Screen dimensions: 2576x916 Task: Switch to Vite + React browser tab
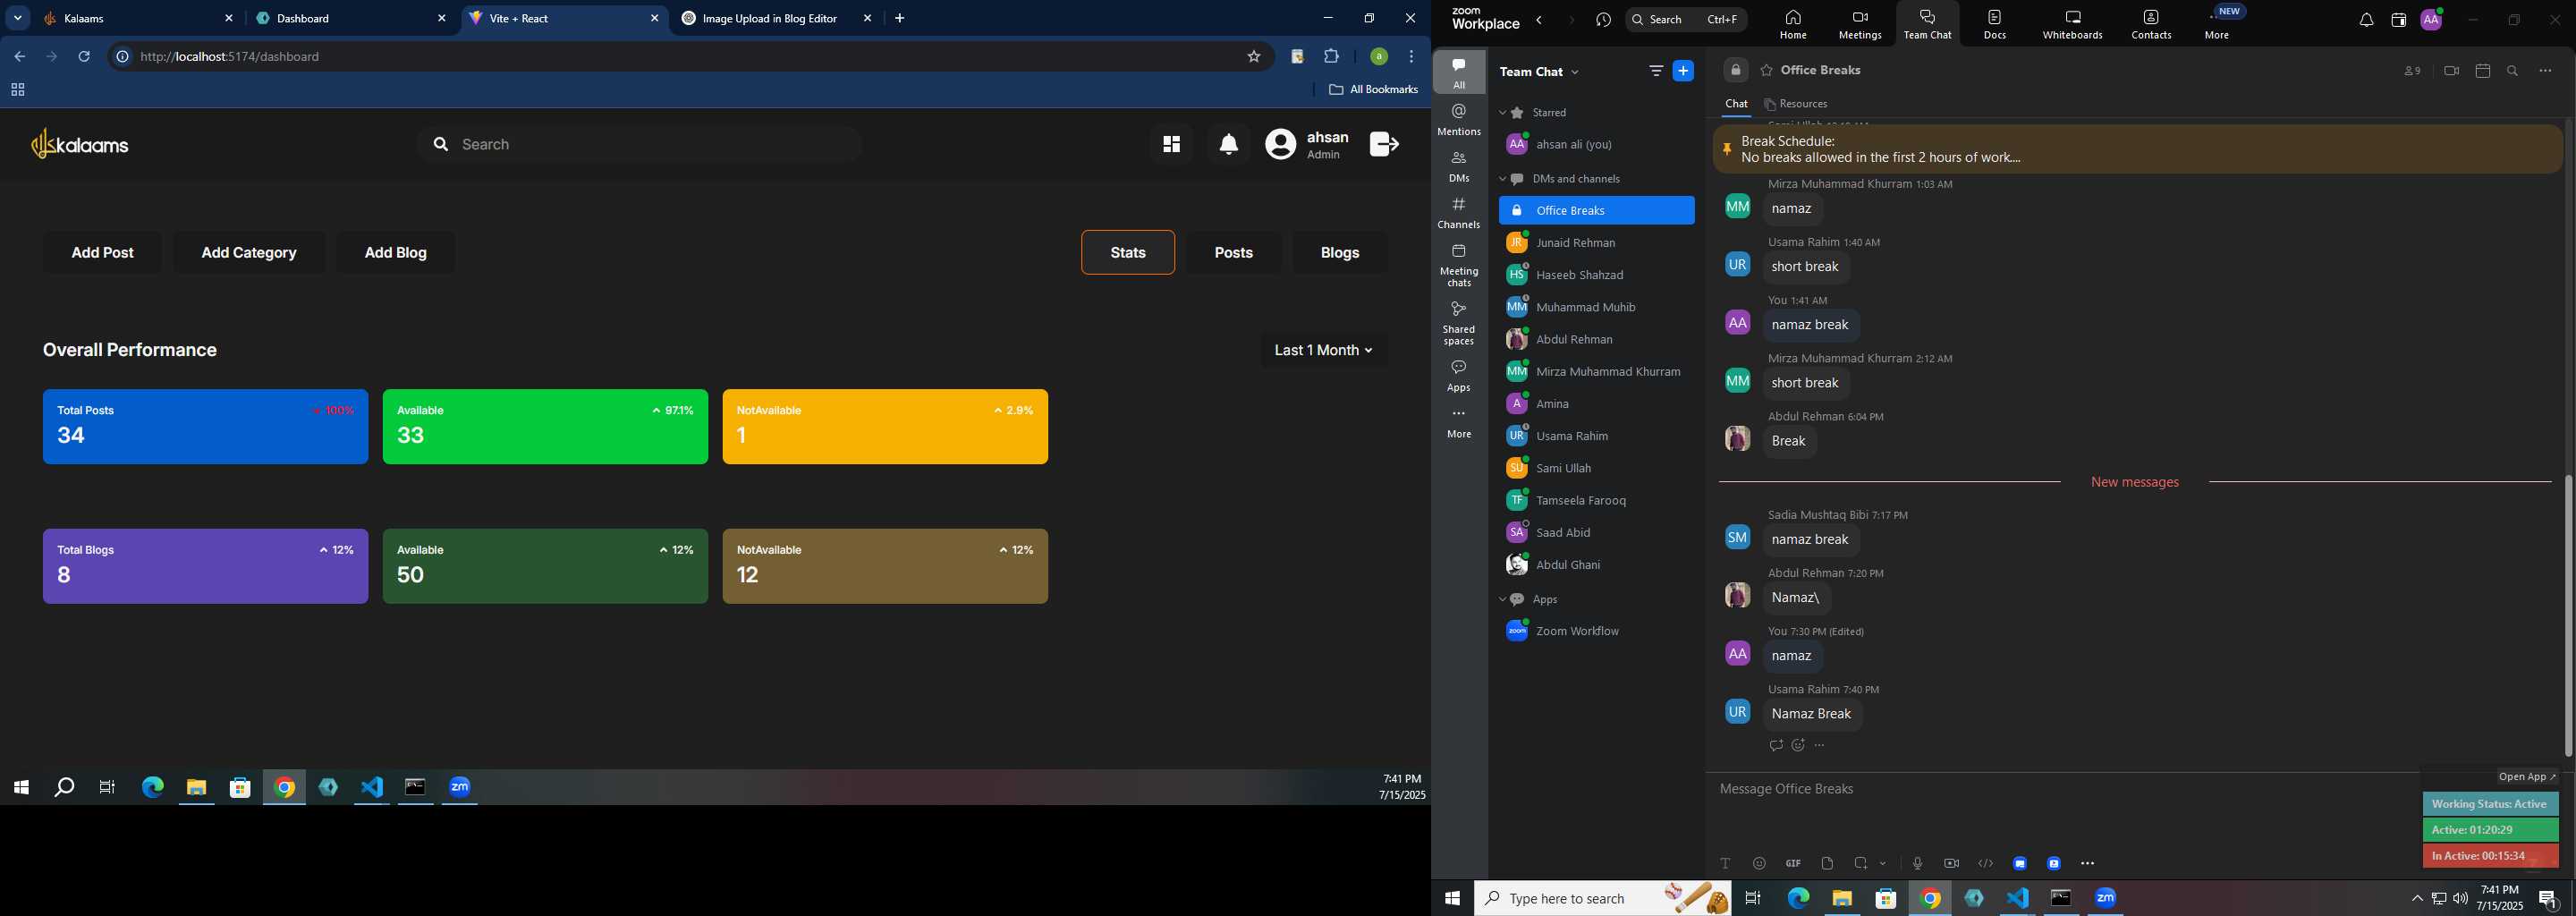[x=564, y=19]
